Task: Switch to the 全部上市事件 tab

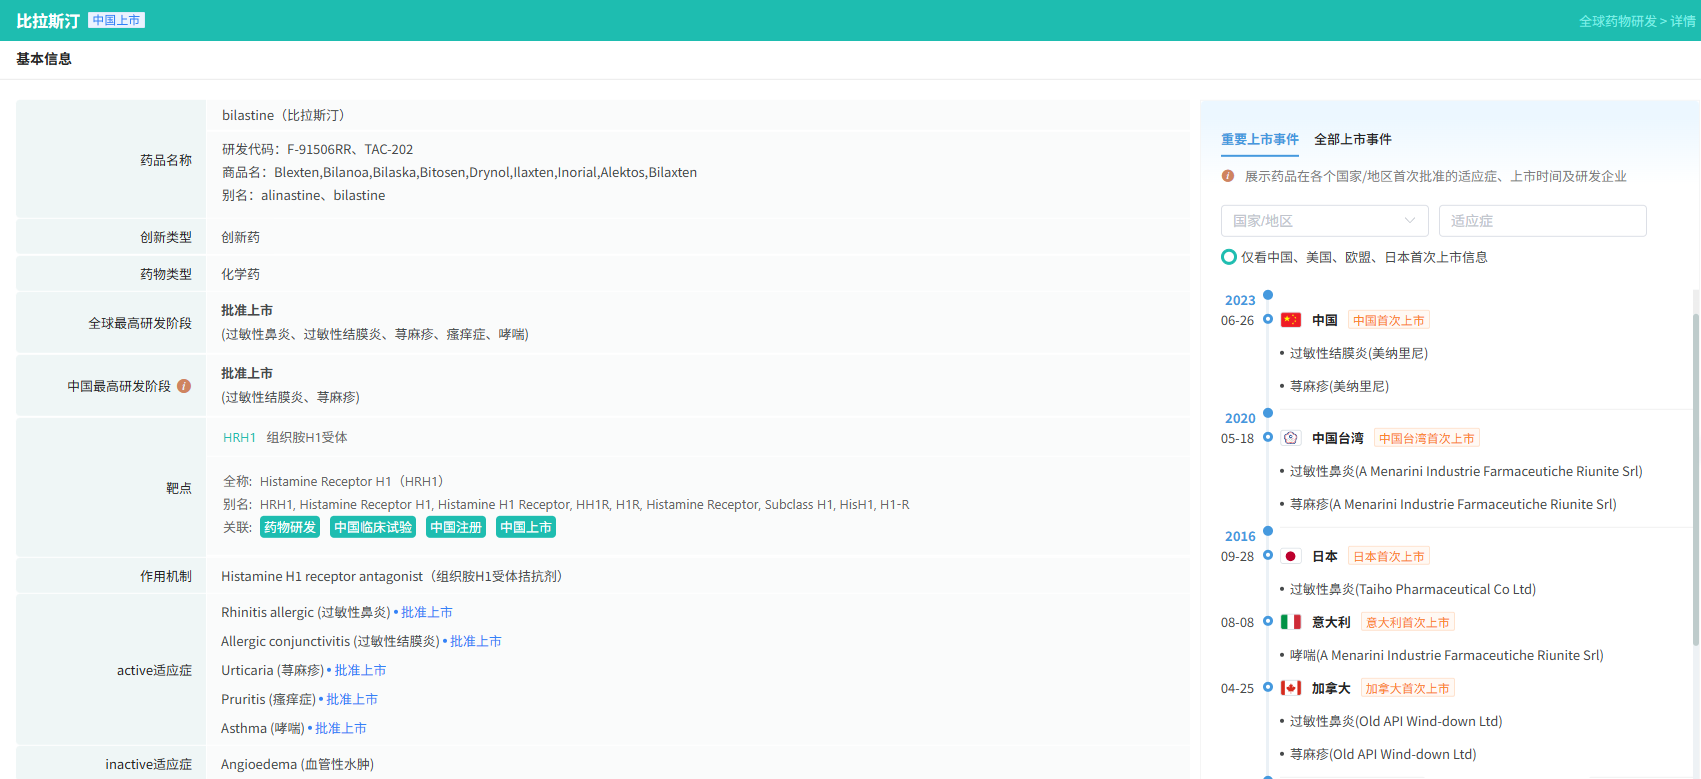Action: (x=1352, y=139)
